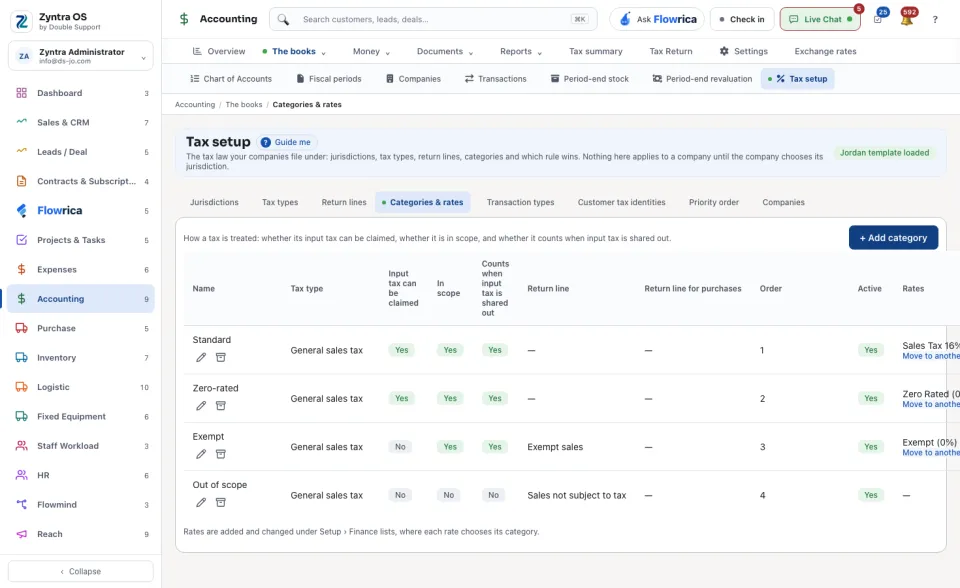960x588 pixels.
Task: Open Staff Workload in sidebar
Action: [x=81, y=446]
